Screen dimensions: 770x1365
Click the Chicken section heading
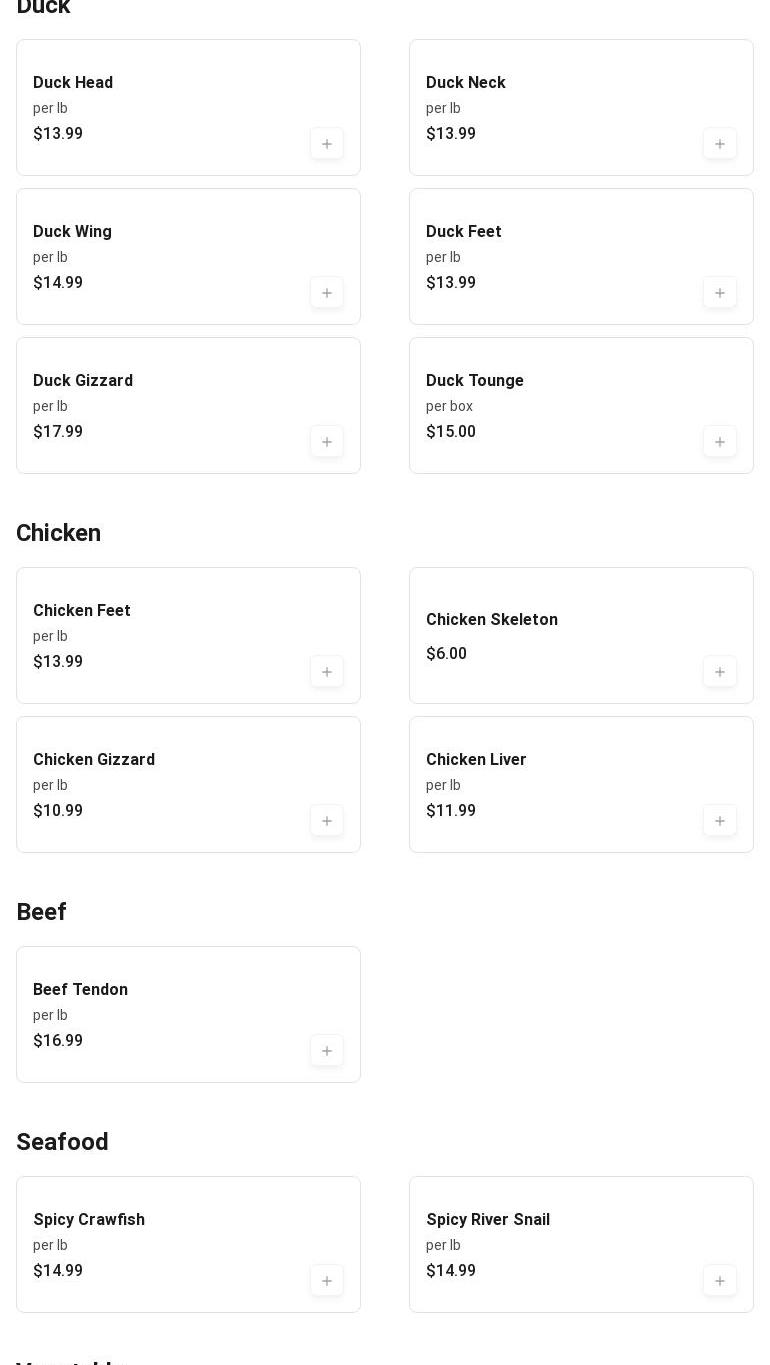click(58, 533)
